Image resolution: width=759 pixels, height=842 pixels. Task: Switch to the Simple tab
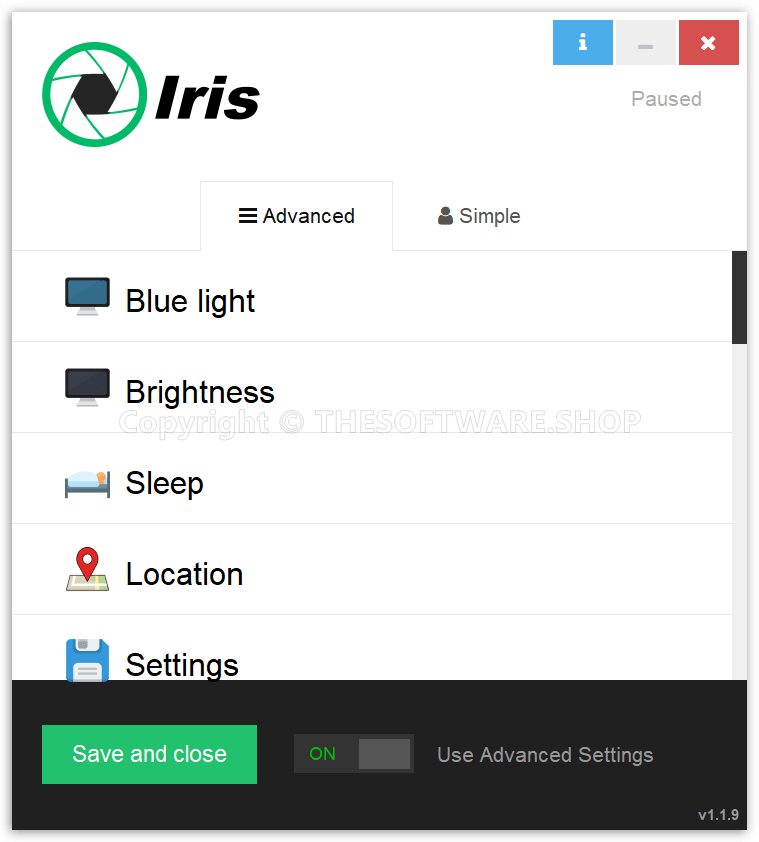[x=479, y=216]
